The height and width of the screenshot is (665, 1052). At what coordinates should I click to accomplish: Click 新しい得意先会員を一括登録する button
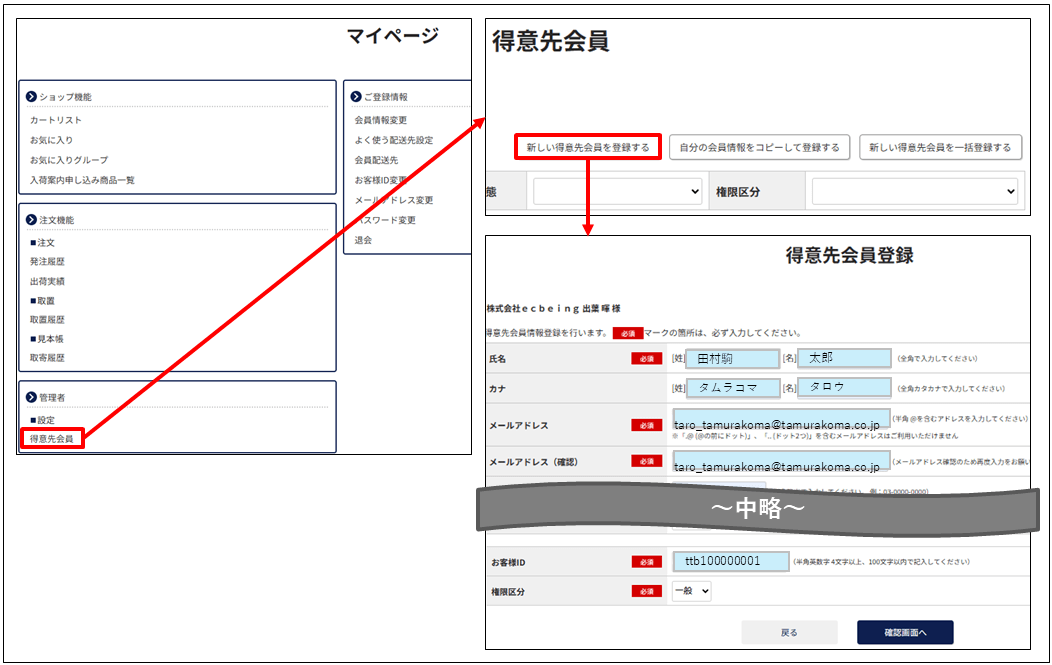940,148
